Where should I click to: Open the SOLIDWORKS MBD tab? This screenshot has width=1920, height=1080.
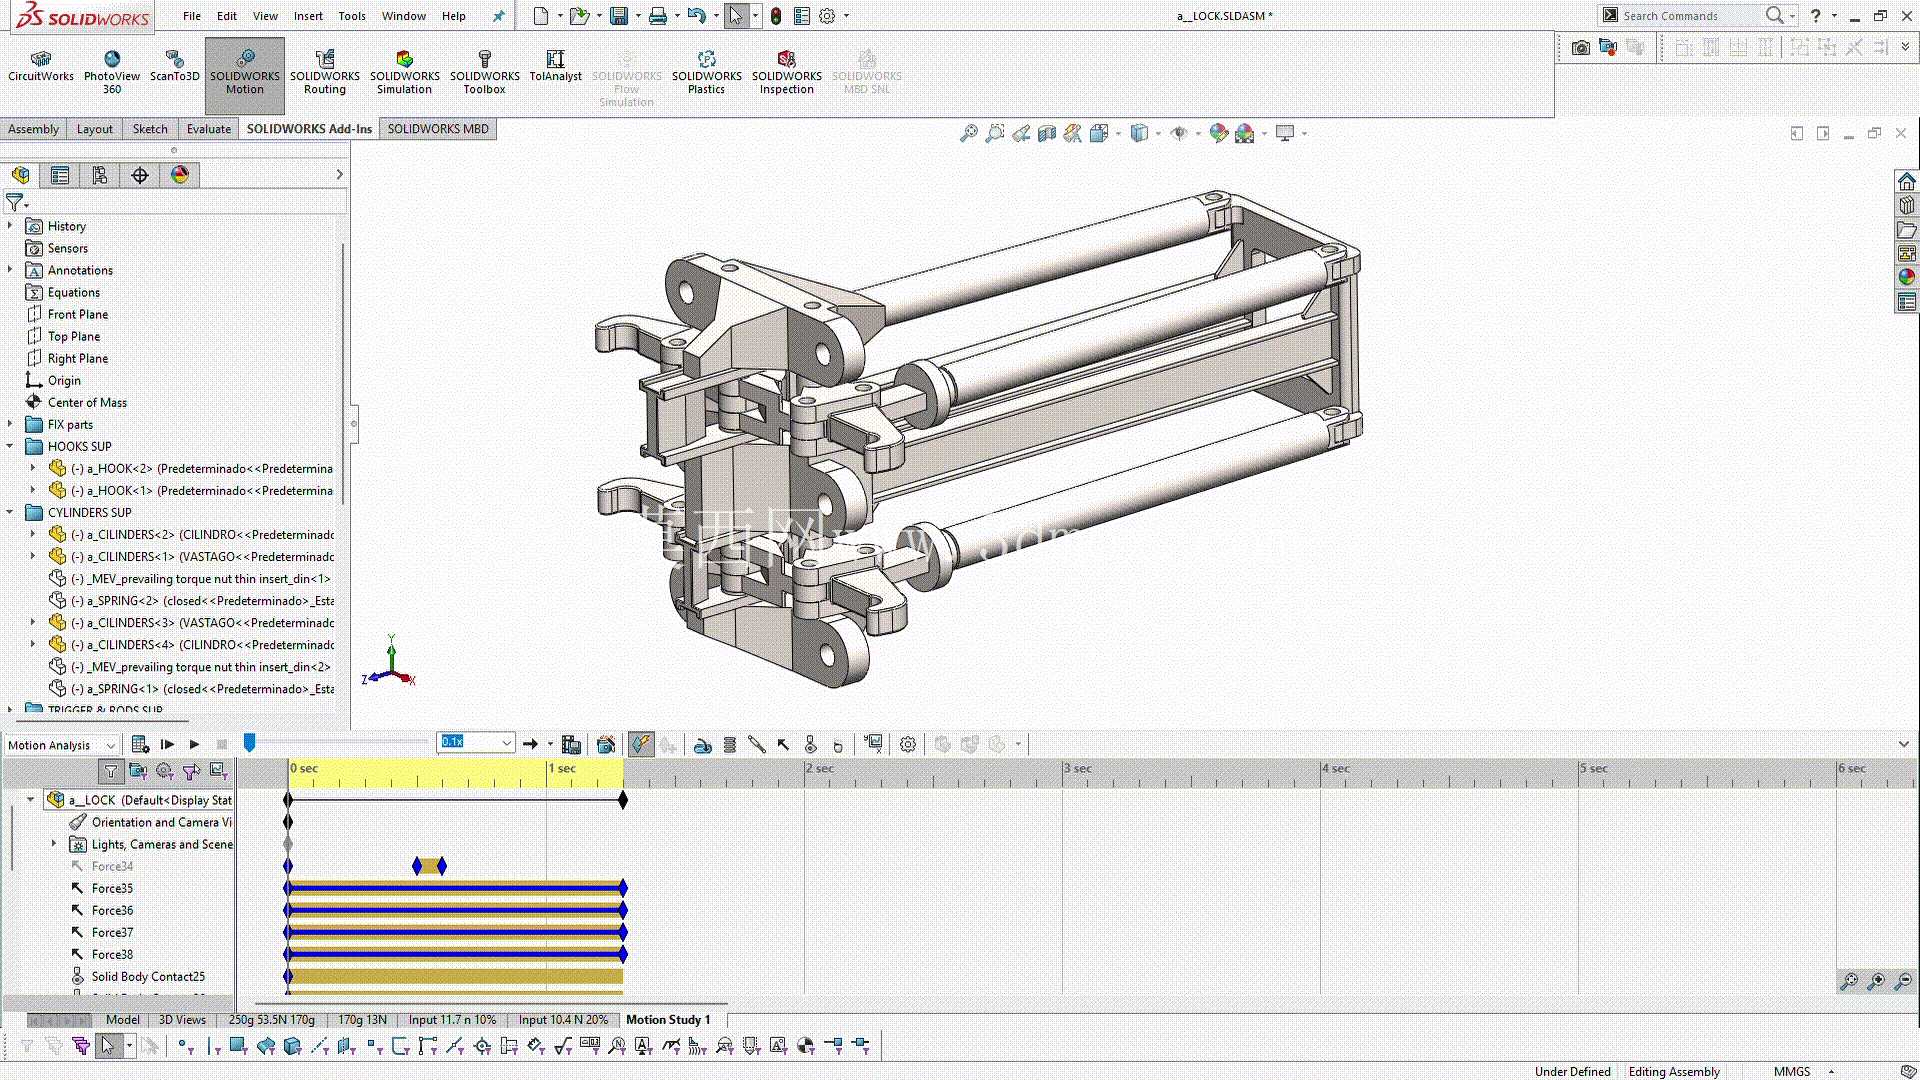tap(438, 129)
